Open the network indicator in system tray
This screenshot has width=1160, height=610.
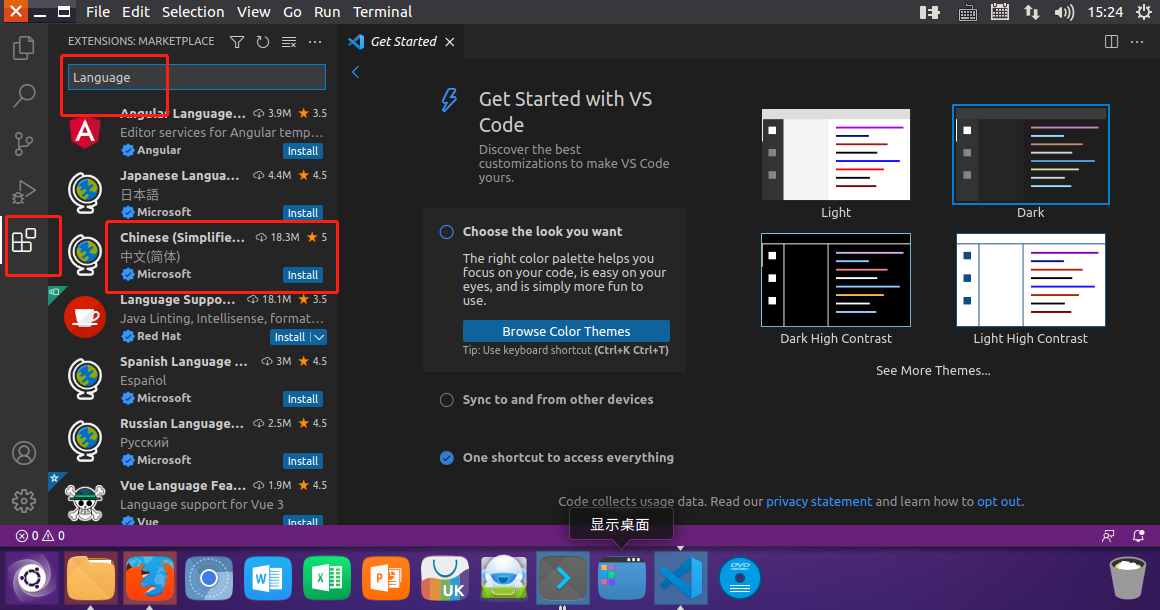tap(1031, 12)
